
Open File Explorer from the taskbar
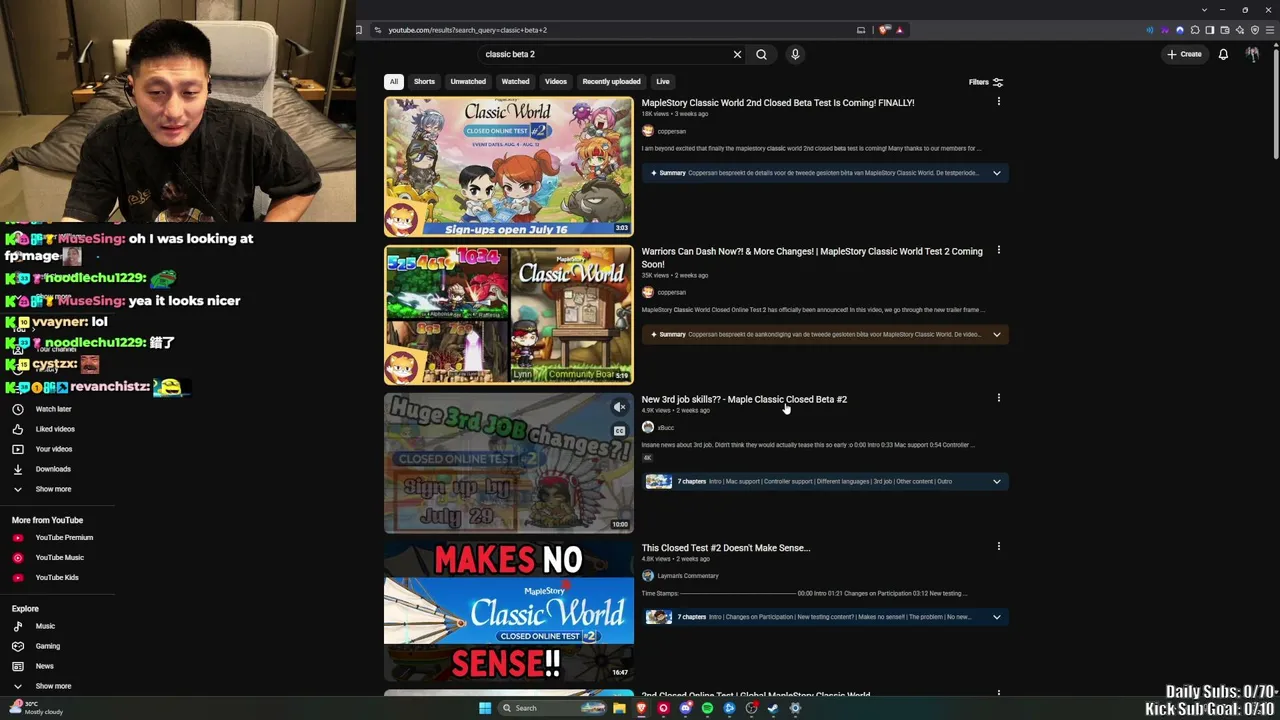(619, 708)
